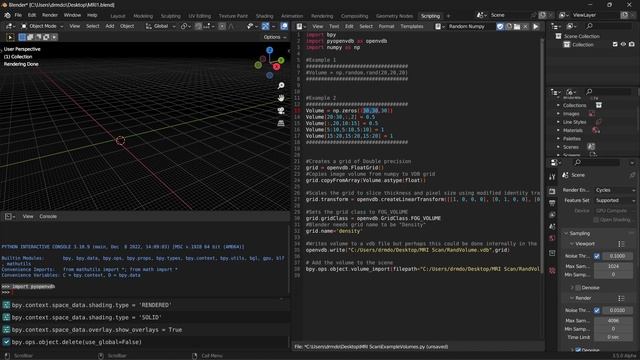The height and width of the screenshot is (360, 640).
Task: Run the script with the play icon
Action: click(x=536, y=27)
